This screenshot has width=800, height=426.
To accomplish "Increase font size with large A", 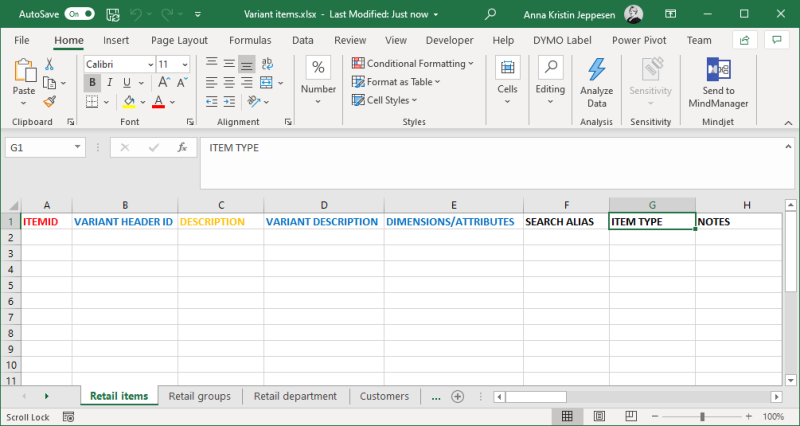I will click(x=164, y=83).
